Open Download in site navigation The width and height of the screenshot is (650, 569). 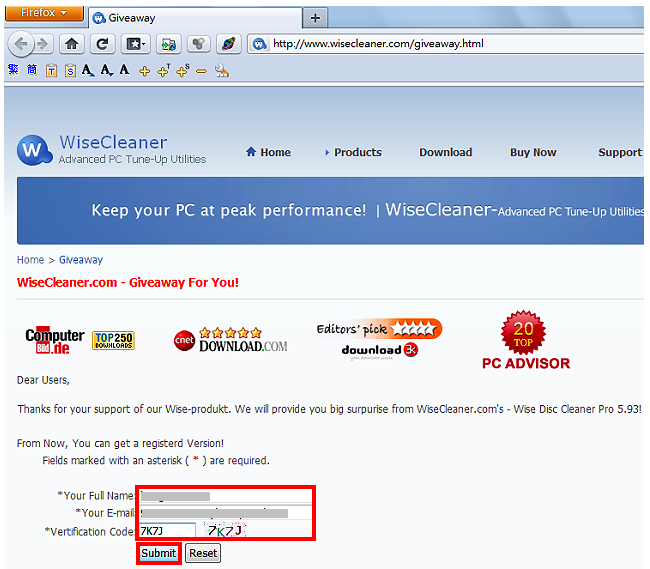tap(446, 153)
